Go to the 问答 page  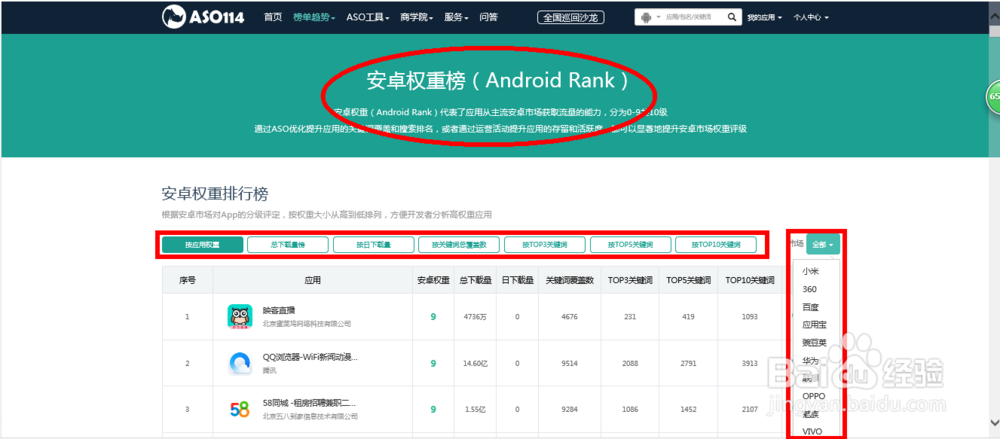(x=489, y=17)
